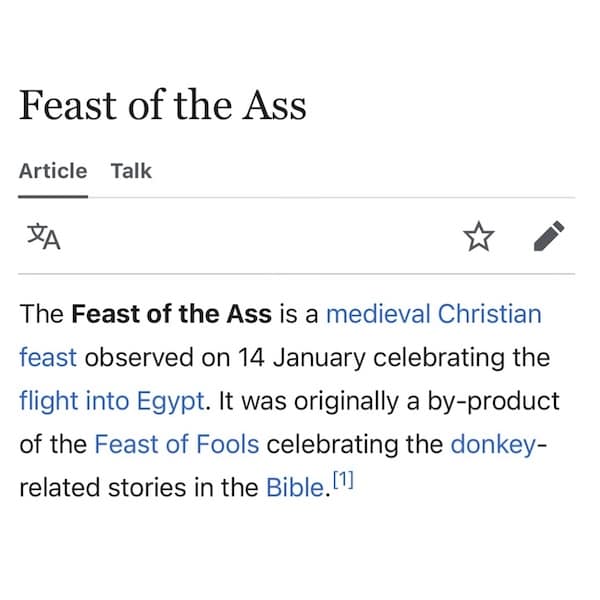Switch to the Article tab
This screenshot has width=600, height=600.
coord(53,171)
